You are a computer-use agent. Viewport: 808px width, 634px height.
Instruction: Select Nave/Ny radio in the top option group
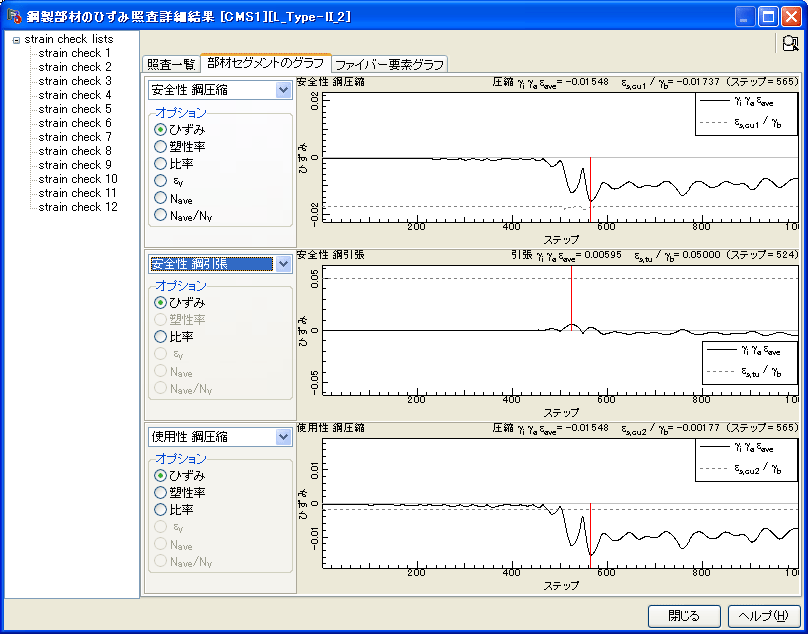(160, 214)
